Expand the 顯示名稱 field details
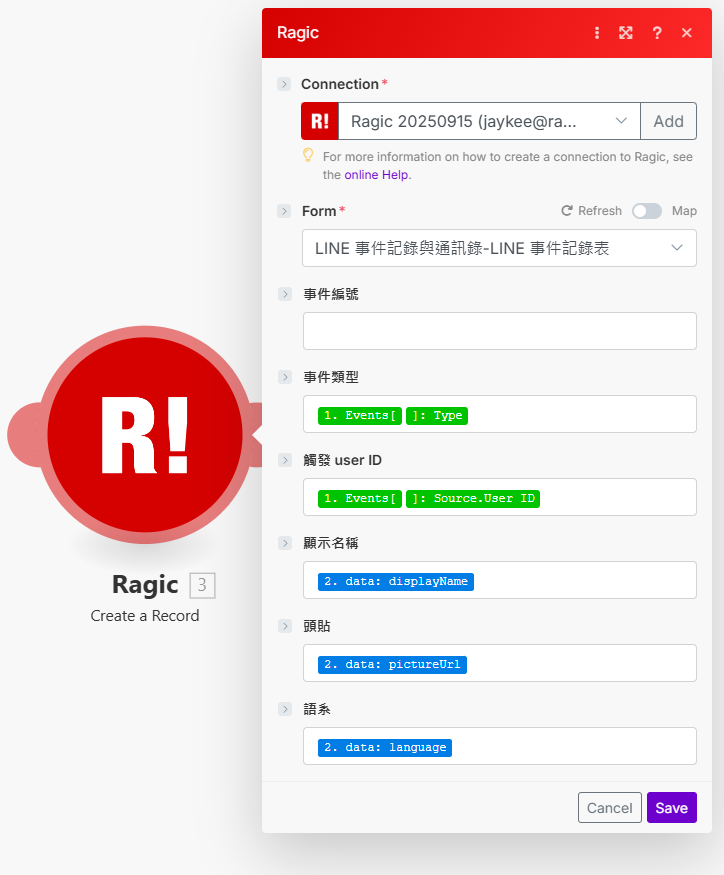 pos(285,544)
